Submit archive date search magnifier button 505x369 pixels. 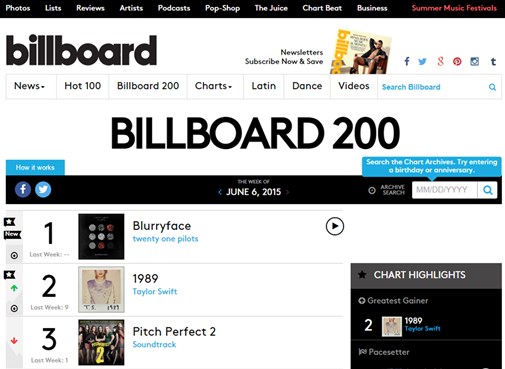[x=487, y=190]
